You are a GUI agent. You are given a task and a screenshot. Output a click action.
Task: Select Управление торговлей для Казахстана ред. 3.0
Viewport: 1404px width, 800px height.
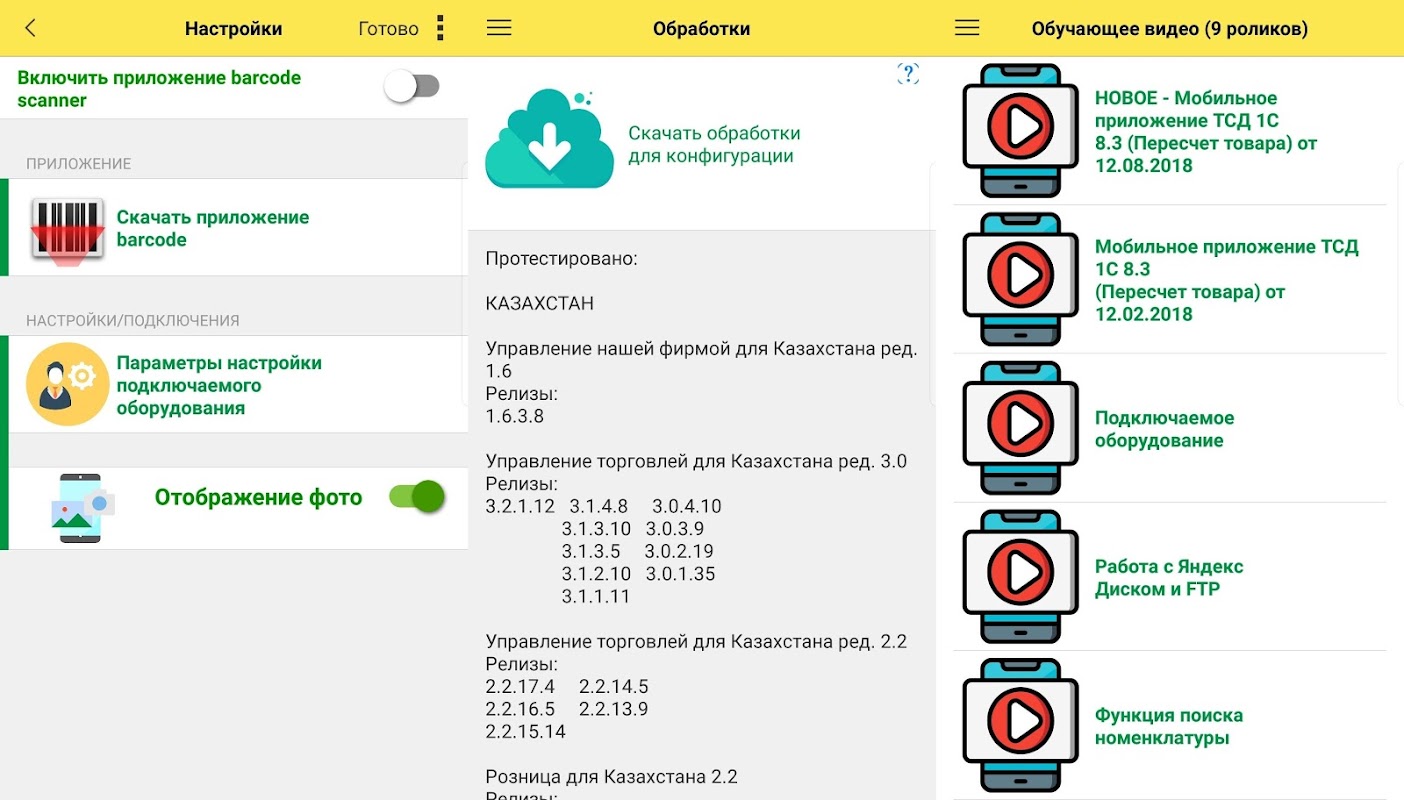tap(696, 462)
